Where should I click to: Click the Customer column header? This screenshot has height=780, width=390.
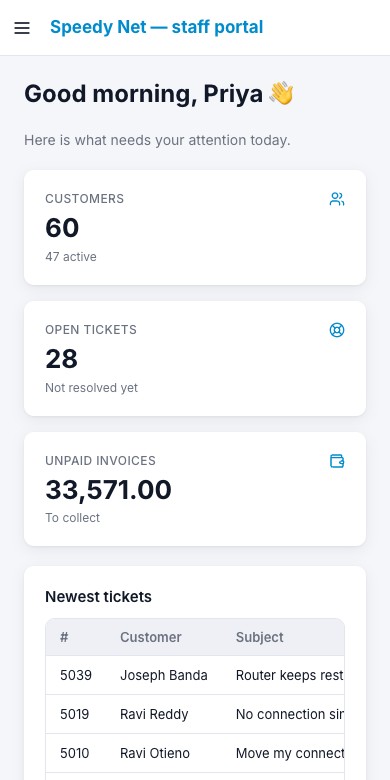click(x=151, y=637)
